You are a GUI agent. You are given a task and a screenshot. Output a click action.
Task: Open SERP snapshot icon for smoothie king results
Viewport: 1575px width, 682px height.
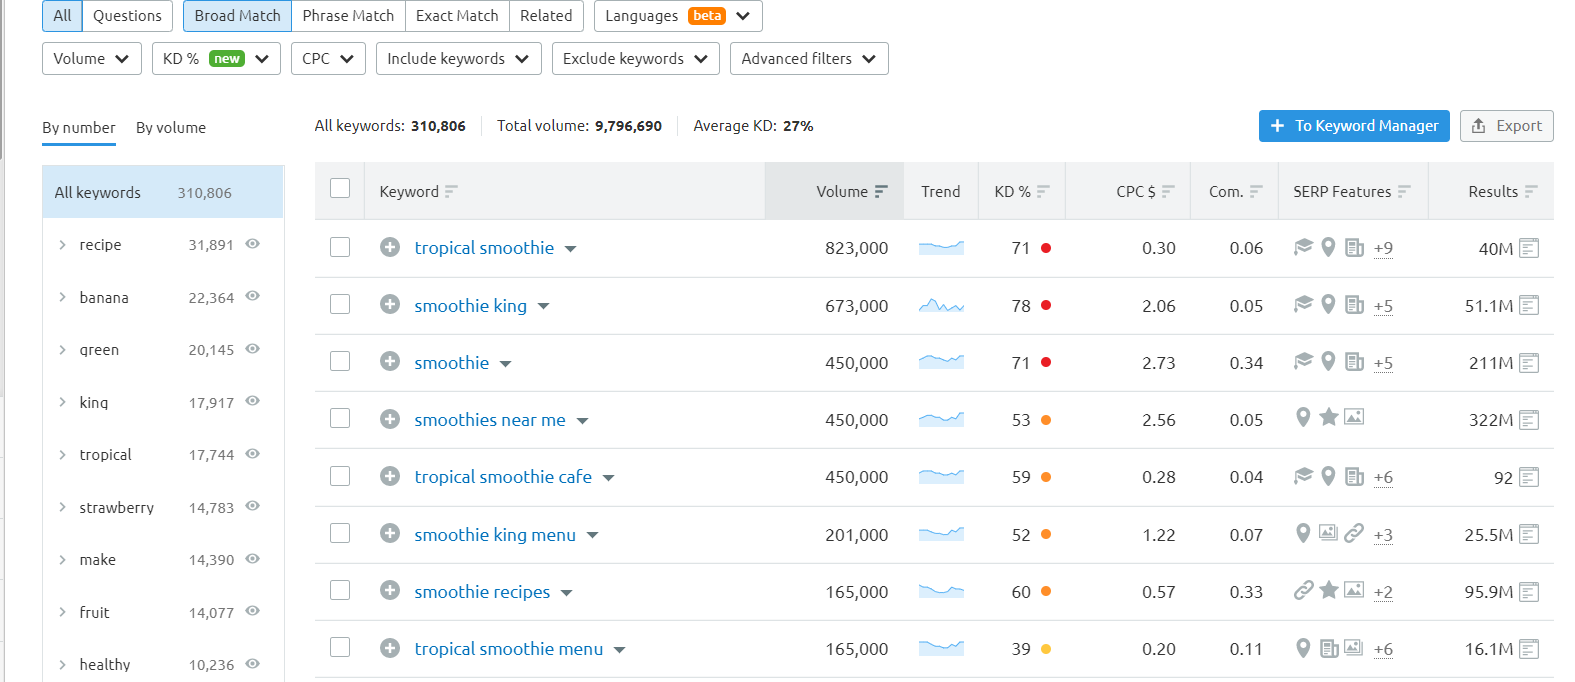pyautogui.click(x=1529, y=306)
